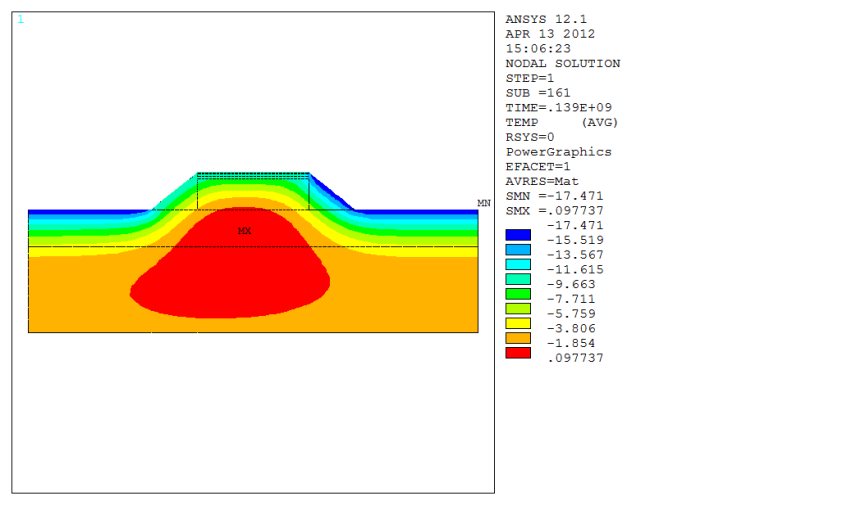The height and width of the screenshot is (505, 865).
Task: Click the green legend swatch beside -9.663
Action: [x=518, y=294]
